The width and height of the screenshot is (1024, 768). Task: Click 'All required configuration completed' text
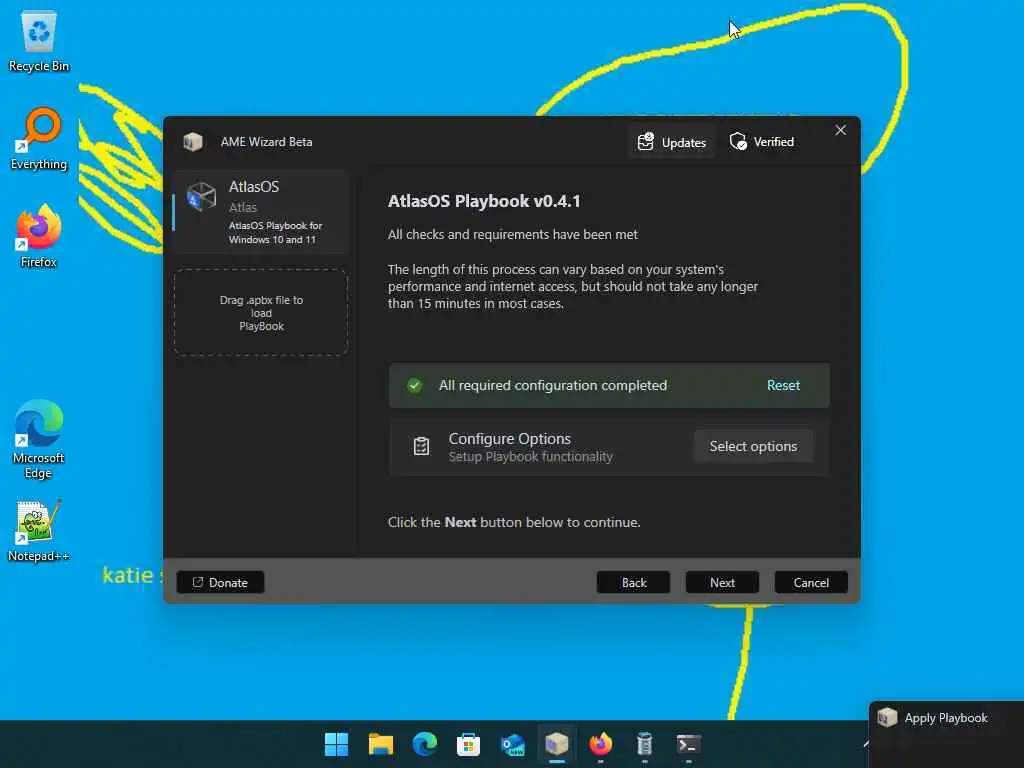coord(552,385)
